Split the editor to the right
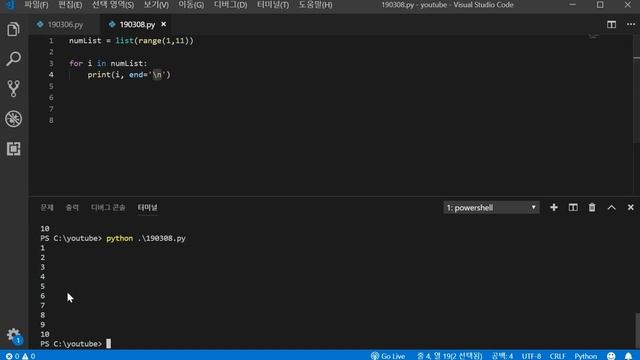 [x=611, y=24]
